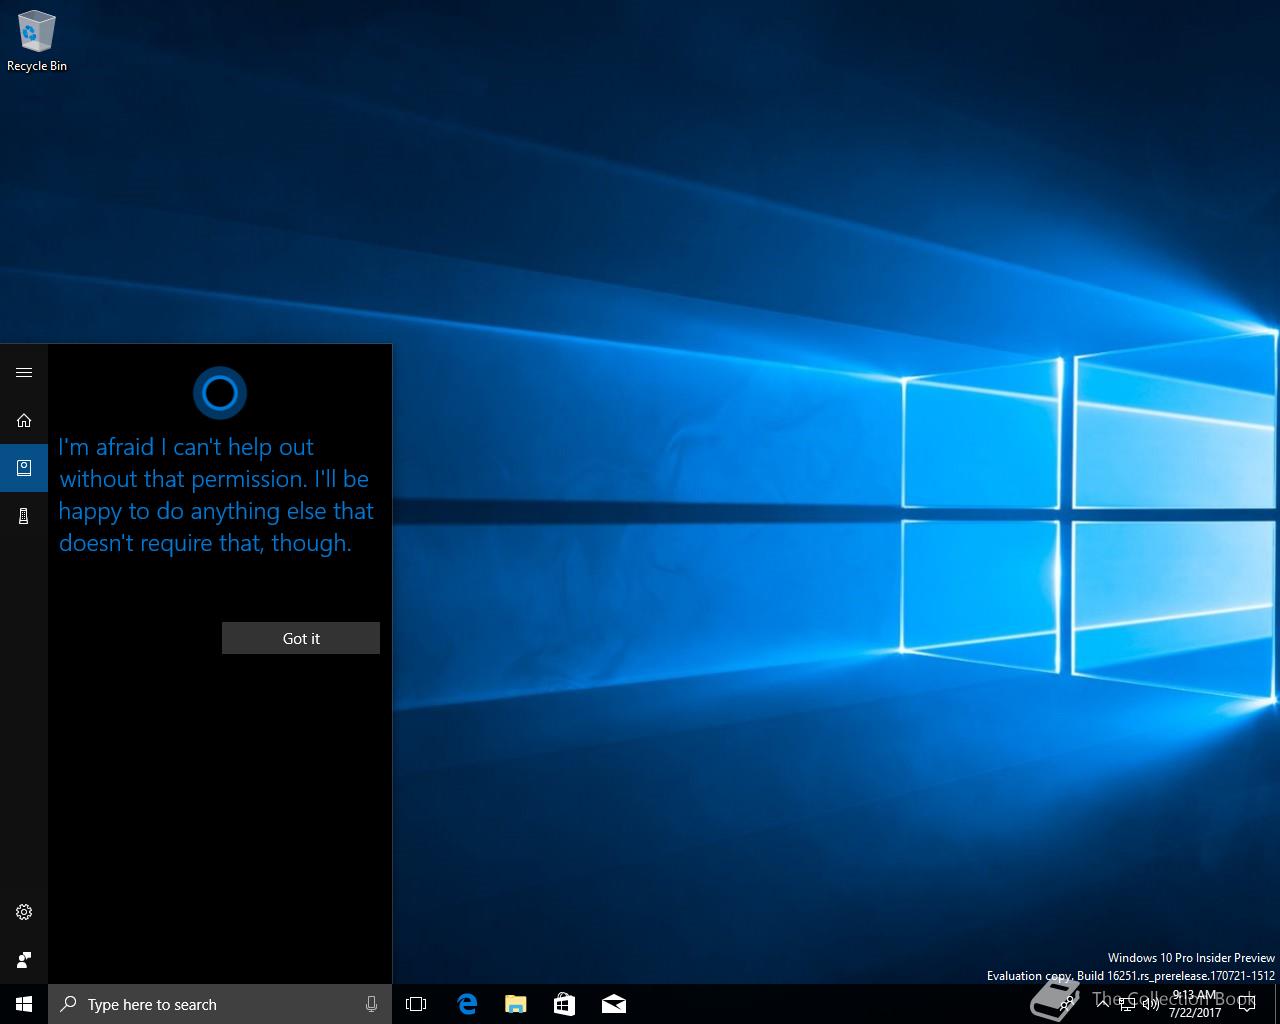Open Cortana Devices panel
The width and height of the screenshot is (1280, 1024).
(24, 516)
